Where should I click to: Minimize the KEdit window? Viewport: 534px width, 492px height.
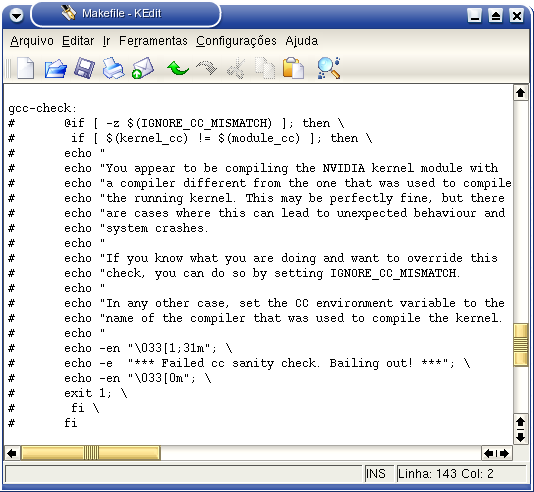coord(474,16)
